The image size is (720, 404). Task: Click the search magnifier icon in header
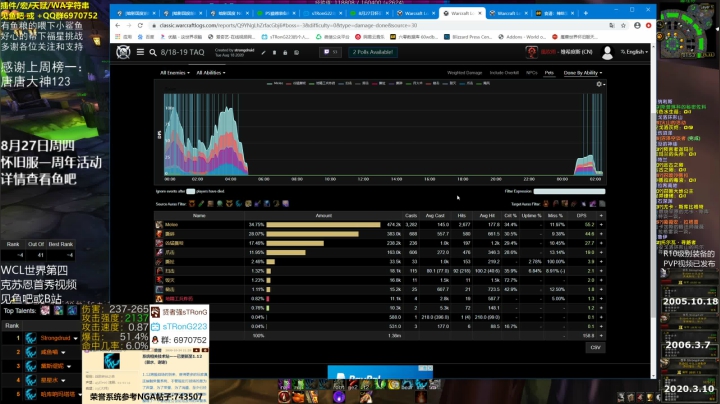pyautogui.click(x=153, y=52)
